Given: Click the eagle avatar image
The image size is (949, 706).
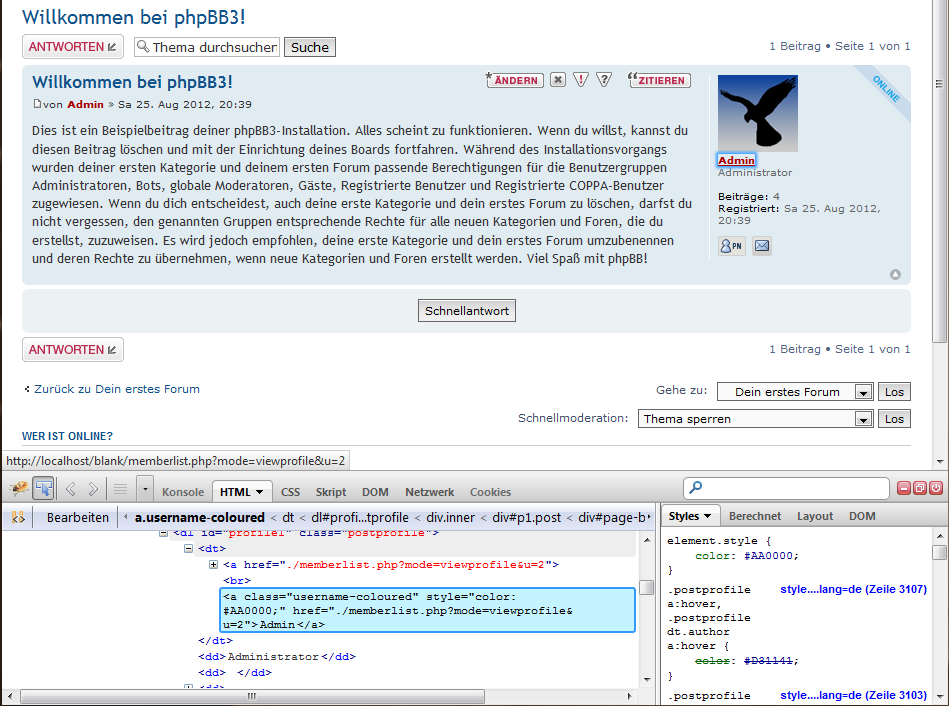Looking at the screenshot, I should point(758,113).
